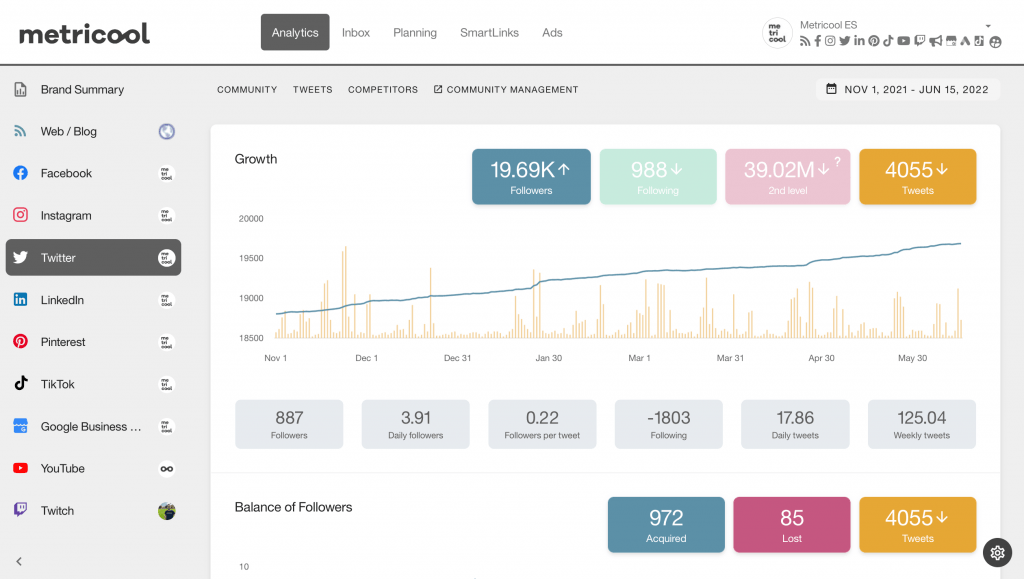
Task: Open the Brand Summary report icon
Action: (x=20, y=89)
